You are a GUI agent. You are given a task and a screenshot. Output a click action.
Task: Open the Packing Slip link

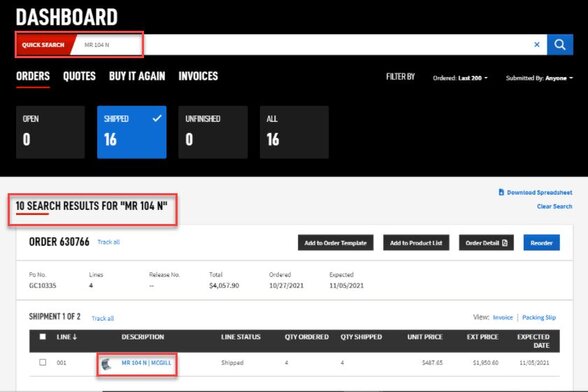pyautogui.click(x=539, y=317)
